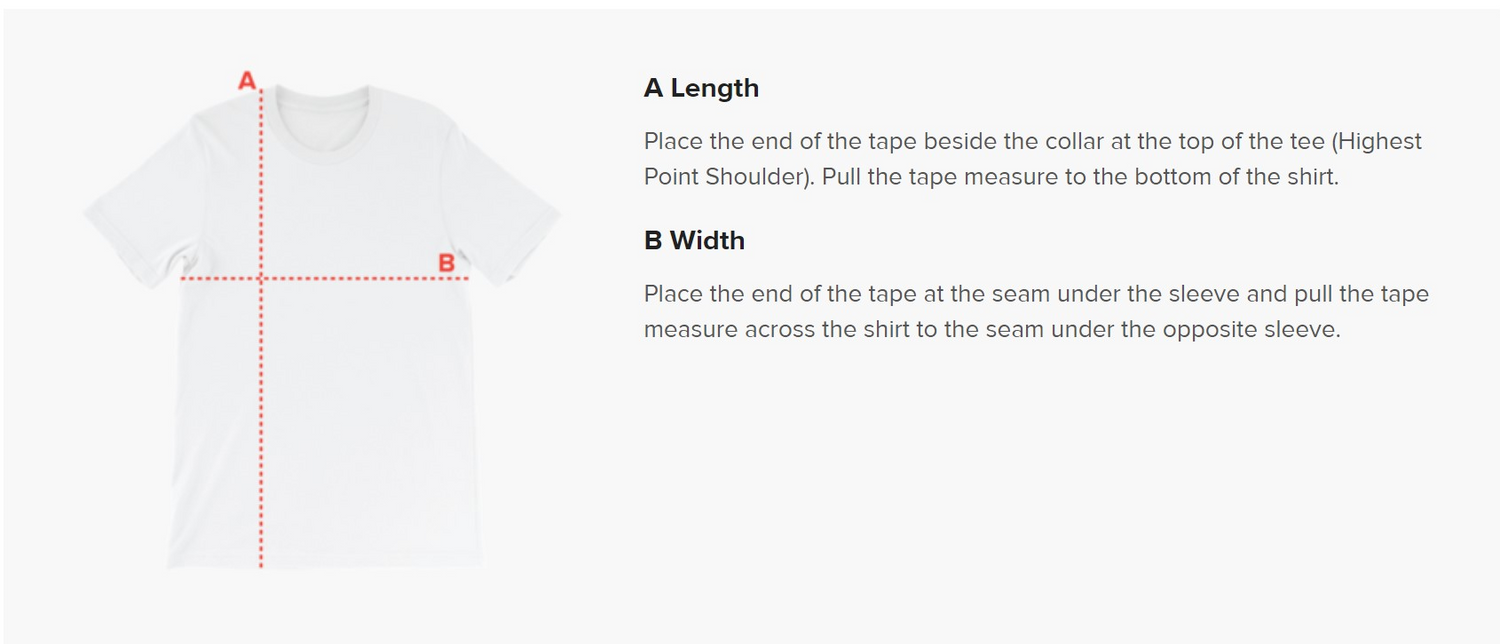The height and width of the screenshot is (644, 1500).
Task: Click the left end of the width line
Action: [x=184, y=279]
